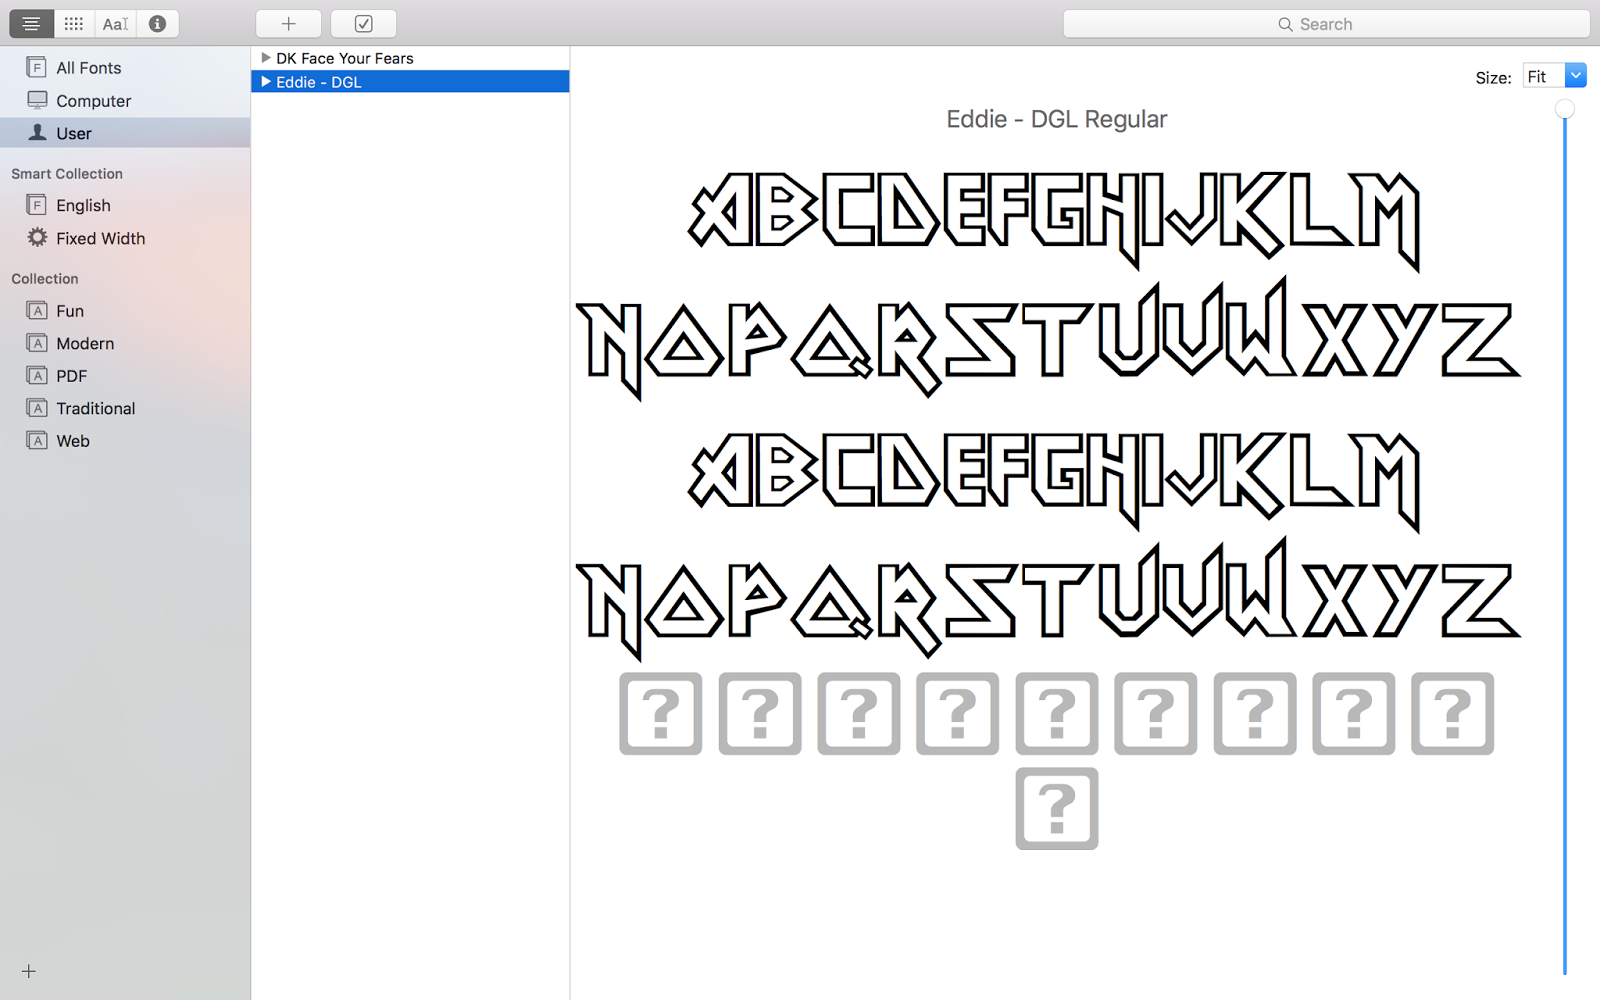Click the Modern collection icon

tap(37, 343)
